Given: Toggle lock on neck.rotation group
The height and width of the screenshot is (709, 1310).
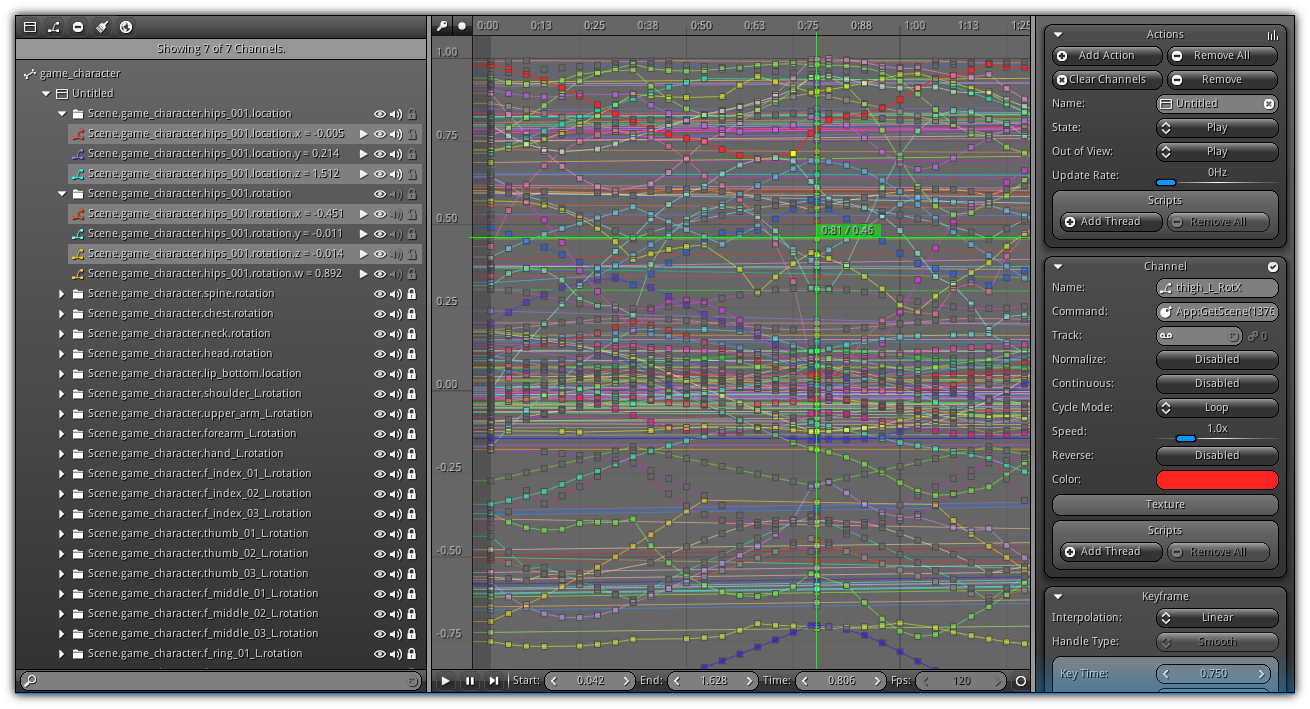Looking at the screenshot, I should point(411,334).
